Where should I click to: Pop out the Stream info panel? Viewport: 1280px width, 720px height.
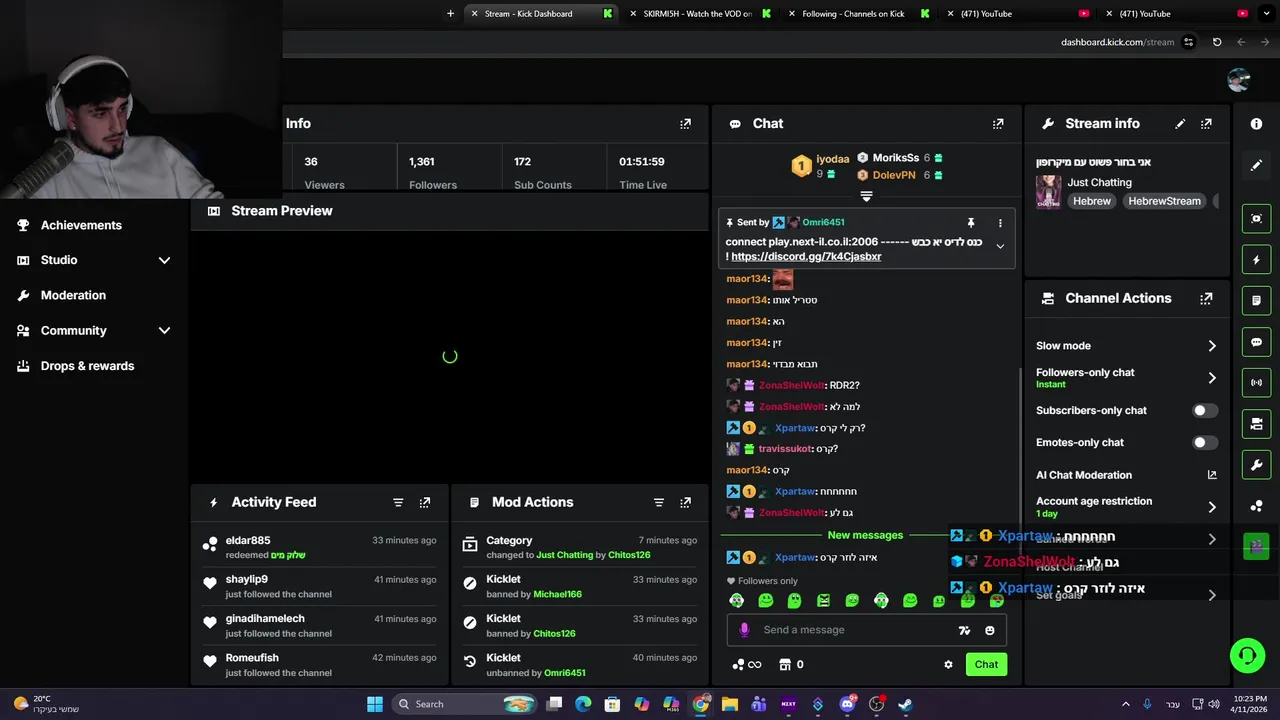tap(1206, 124)
